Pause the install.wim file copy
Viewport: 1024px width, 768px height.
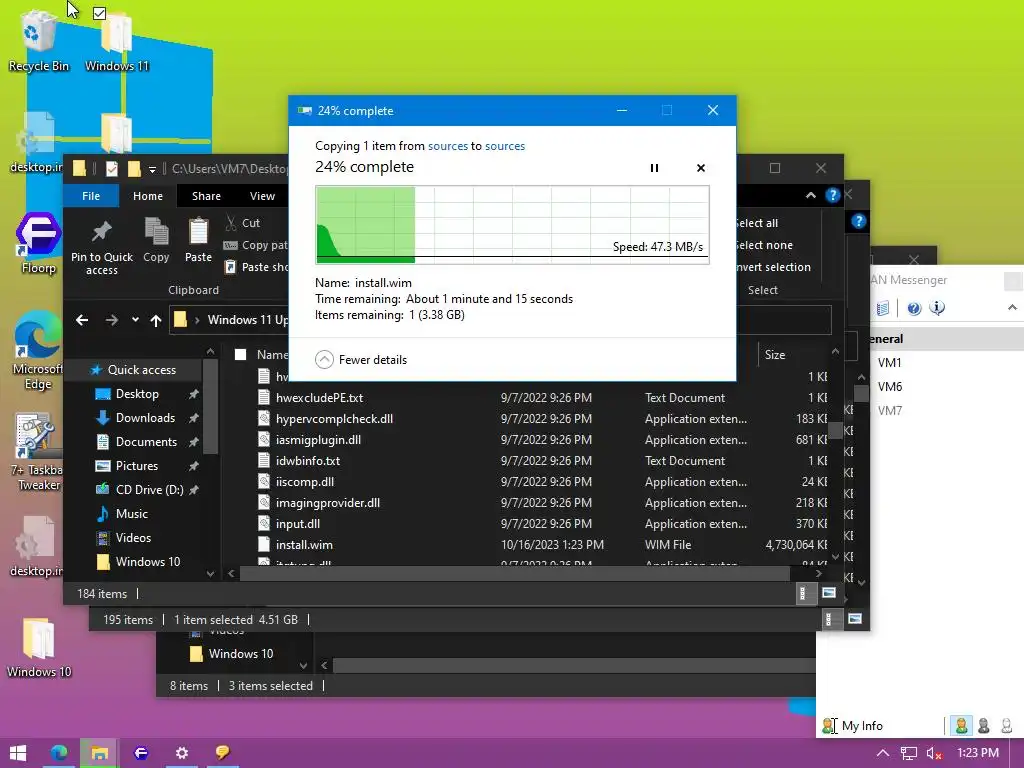pyautogui.click(x=654, y=168)
